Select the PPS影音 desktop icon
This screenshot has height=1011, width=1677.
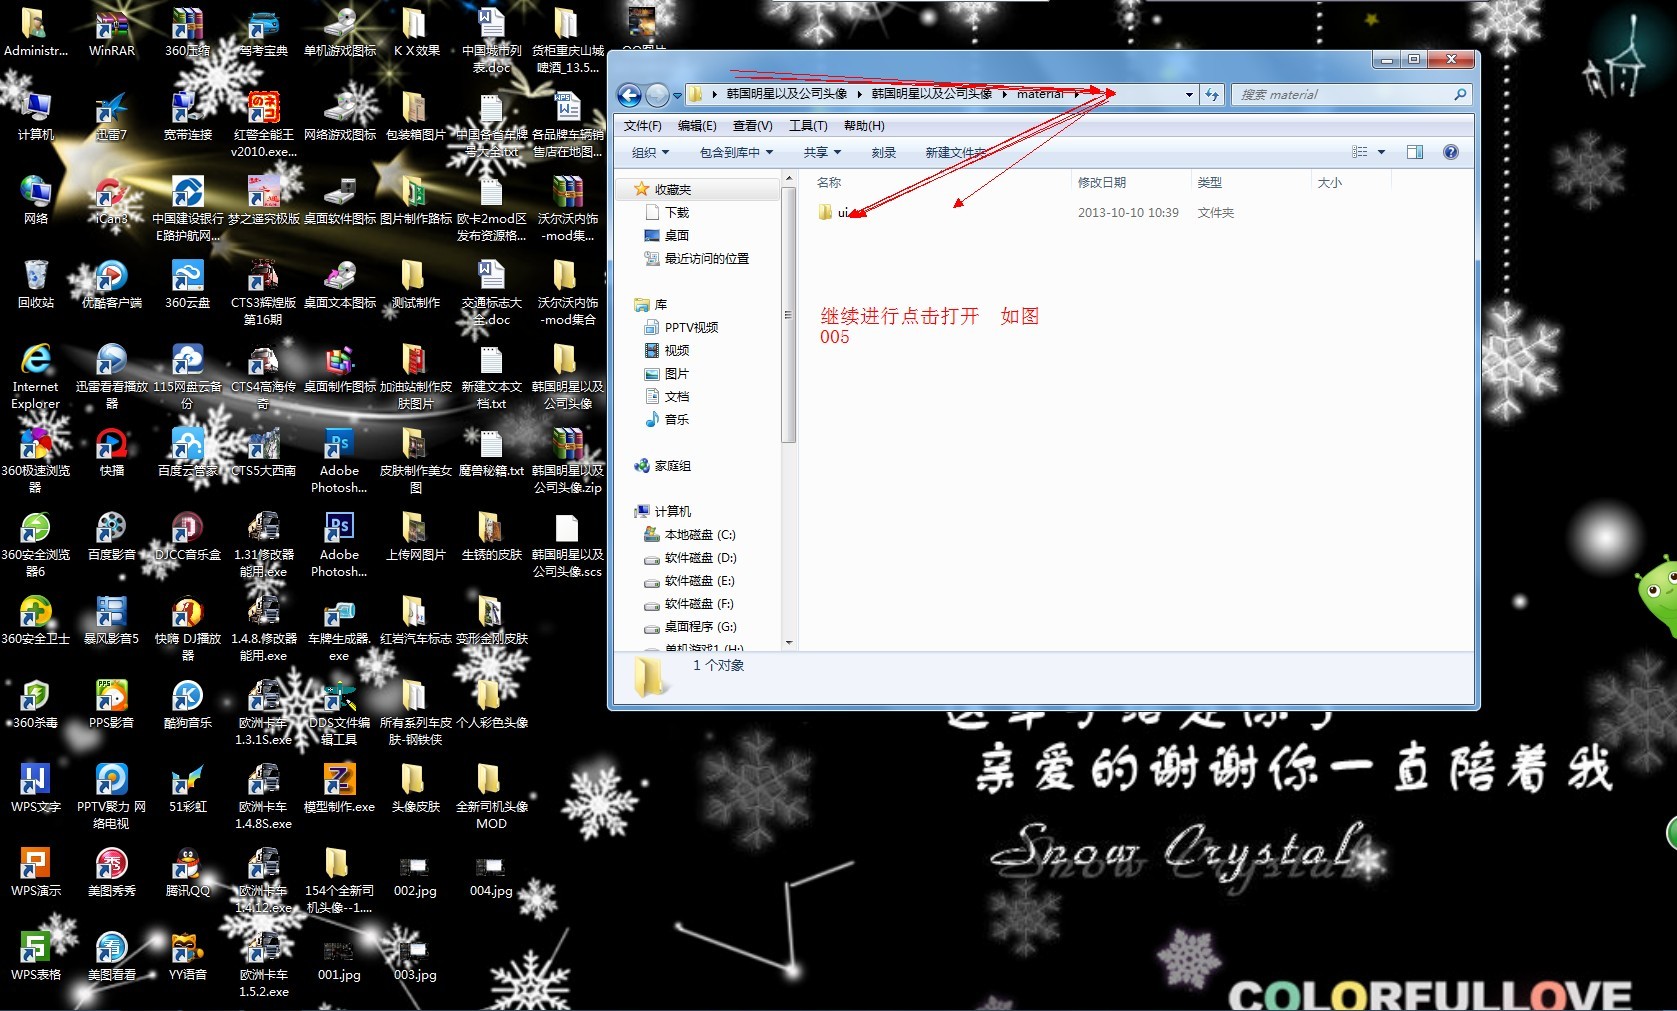[112, 704]
